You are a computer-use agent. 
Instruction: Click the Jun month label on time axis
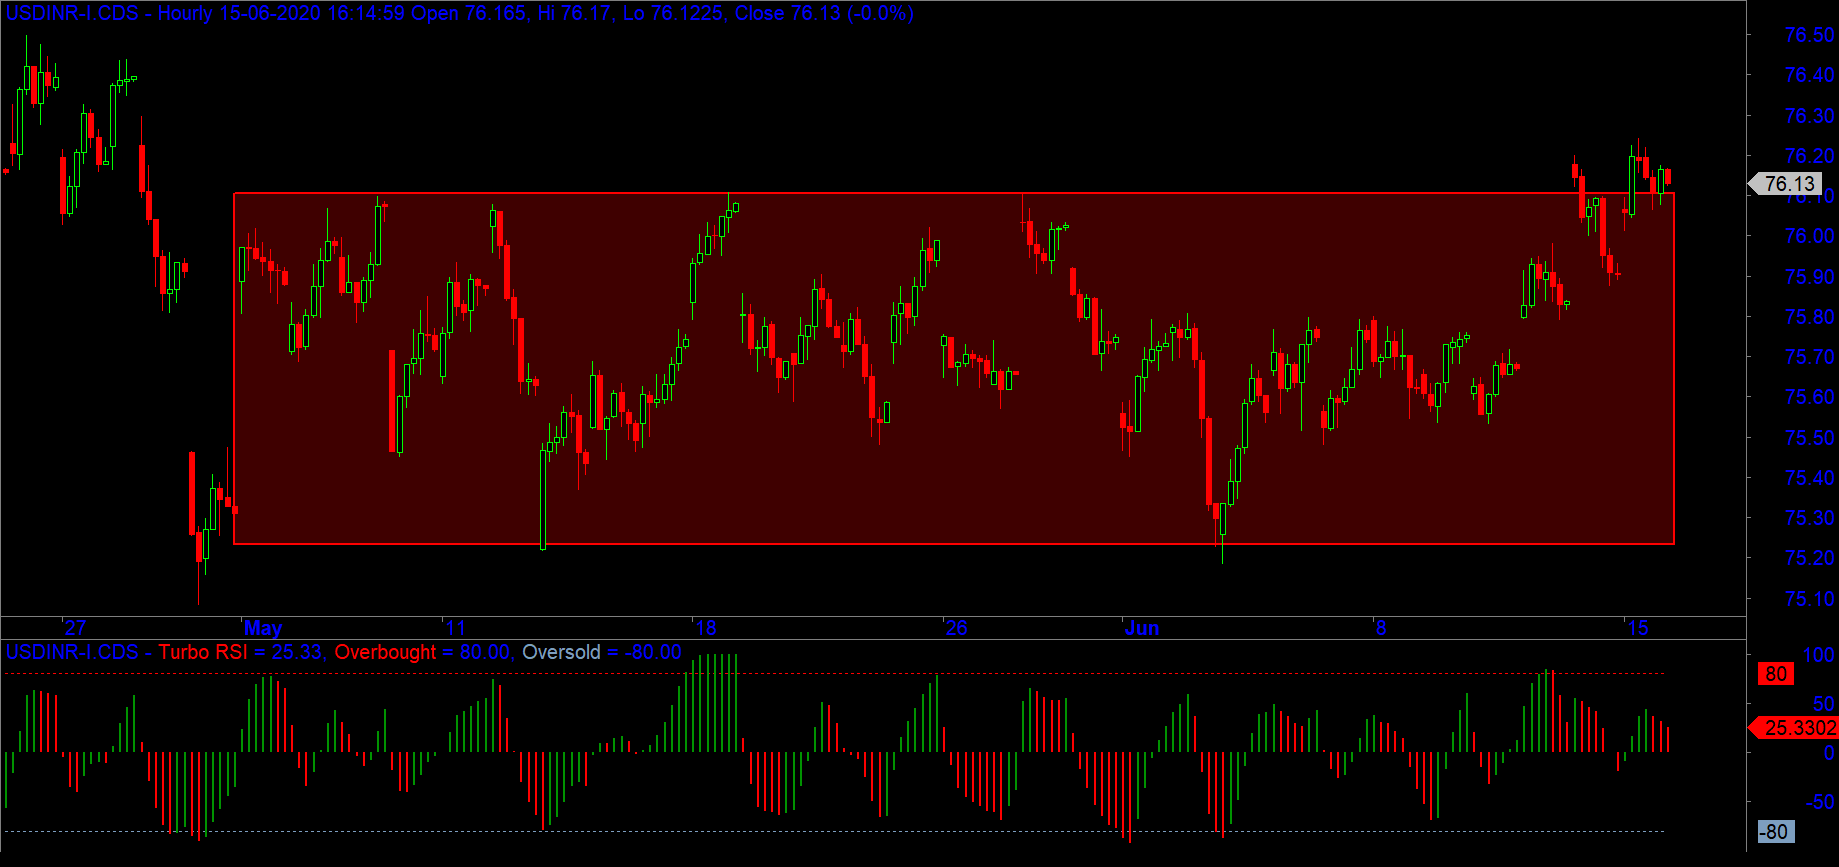pyautogui.click(x=1142, y=628)
